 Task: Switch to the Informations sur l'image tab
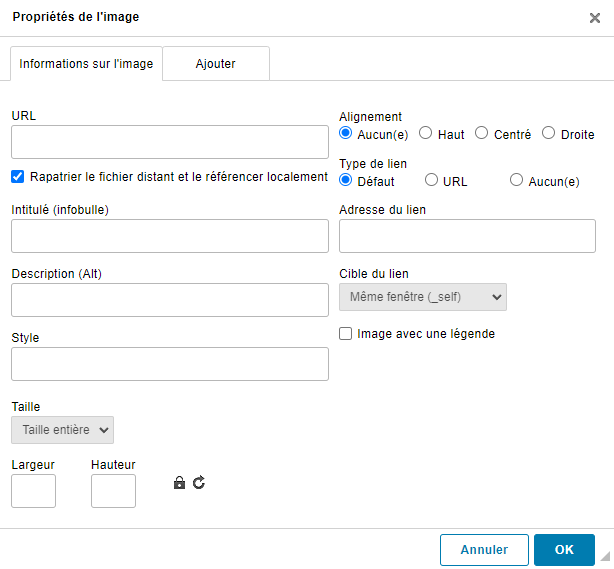(x=86, y=64)
